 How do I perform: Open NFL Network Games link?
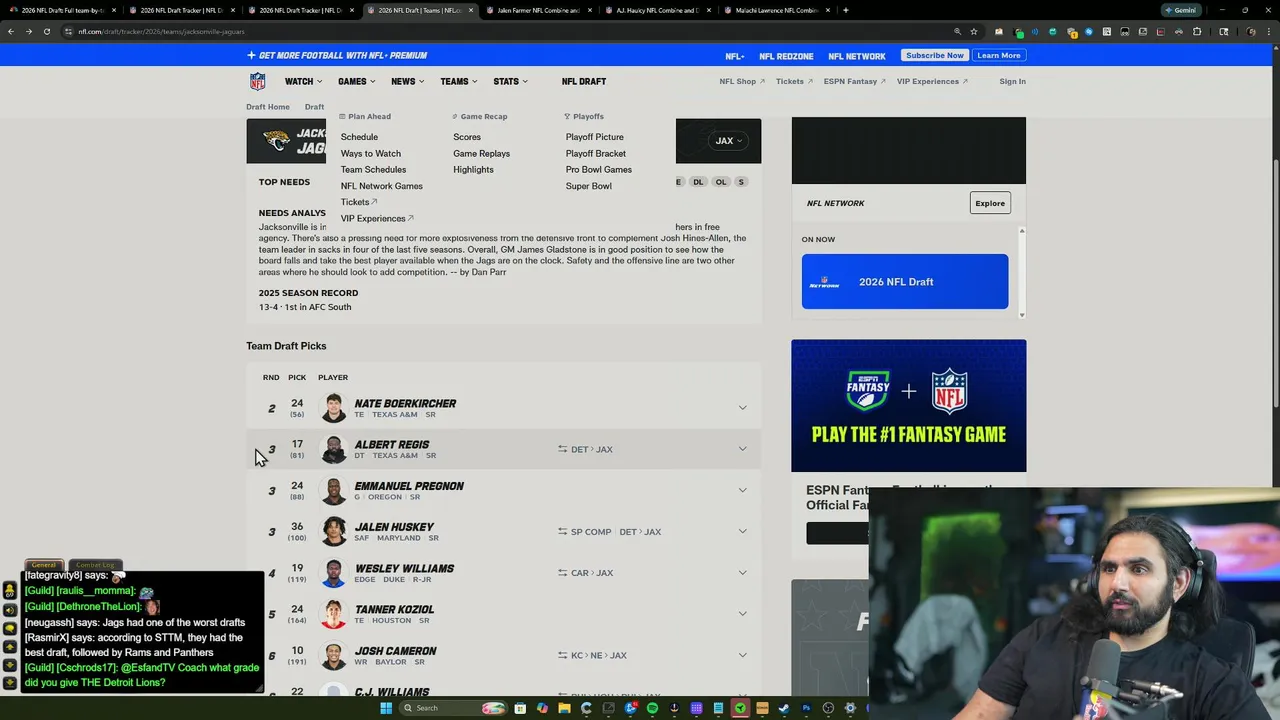[381, 186]
